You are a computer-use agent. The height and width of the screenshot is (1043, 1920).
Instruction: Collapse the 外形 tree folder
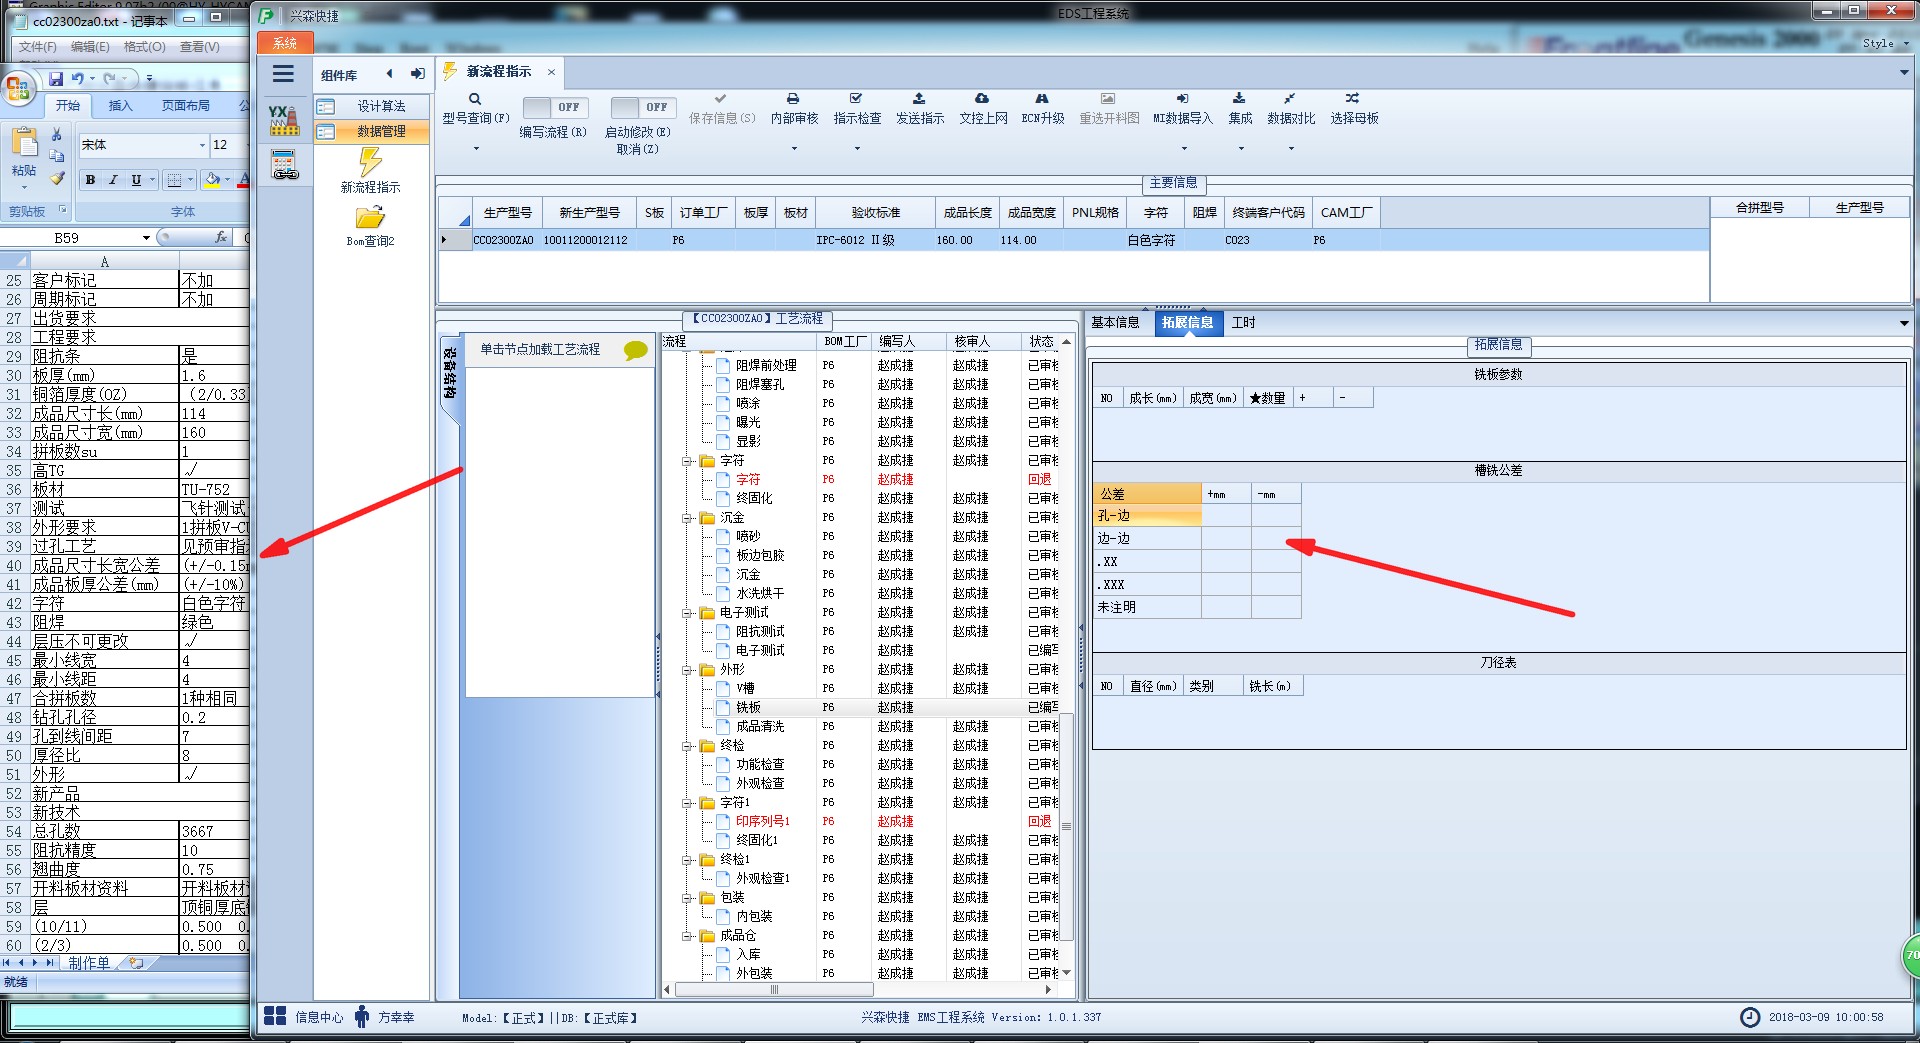point(687,670)
